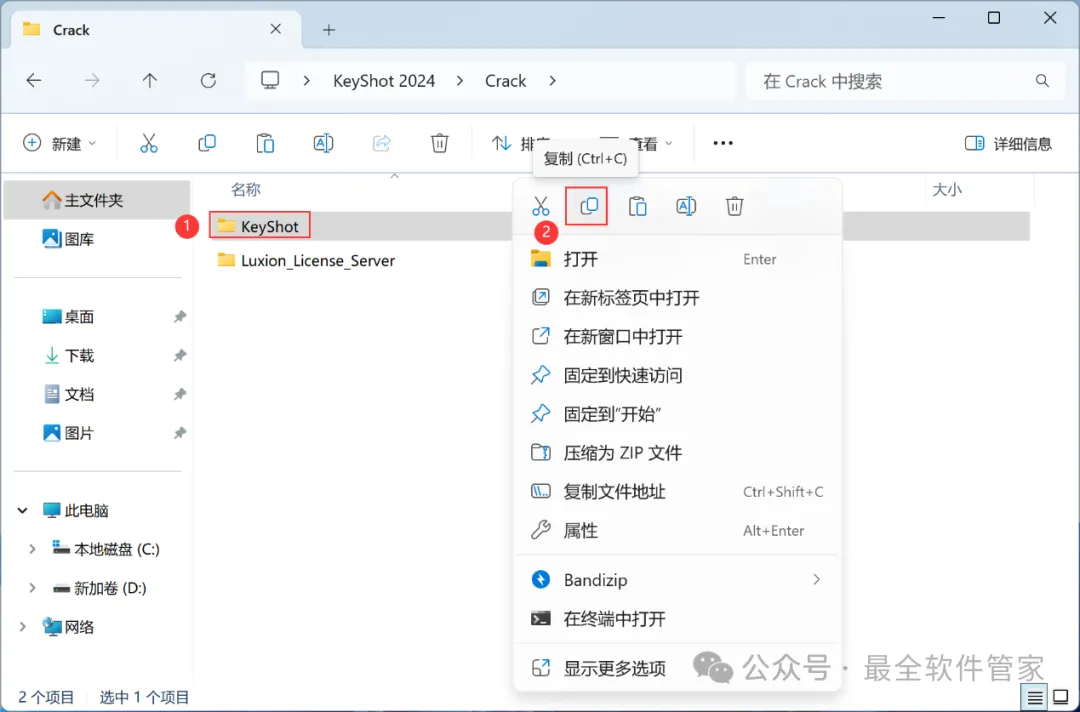
Task: Expand breadcrumb chevron after KeyShot 2024
Action: [x=459, y=81]
